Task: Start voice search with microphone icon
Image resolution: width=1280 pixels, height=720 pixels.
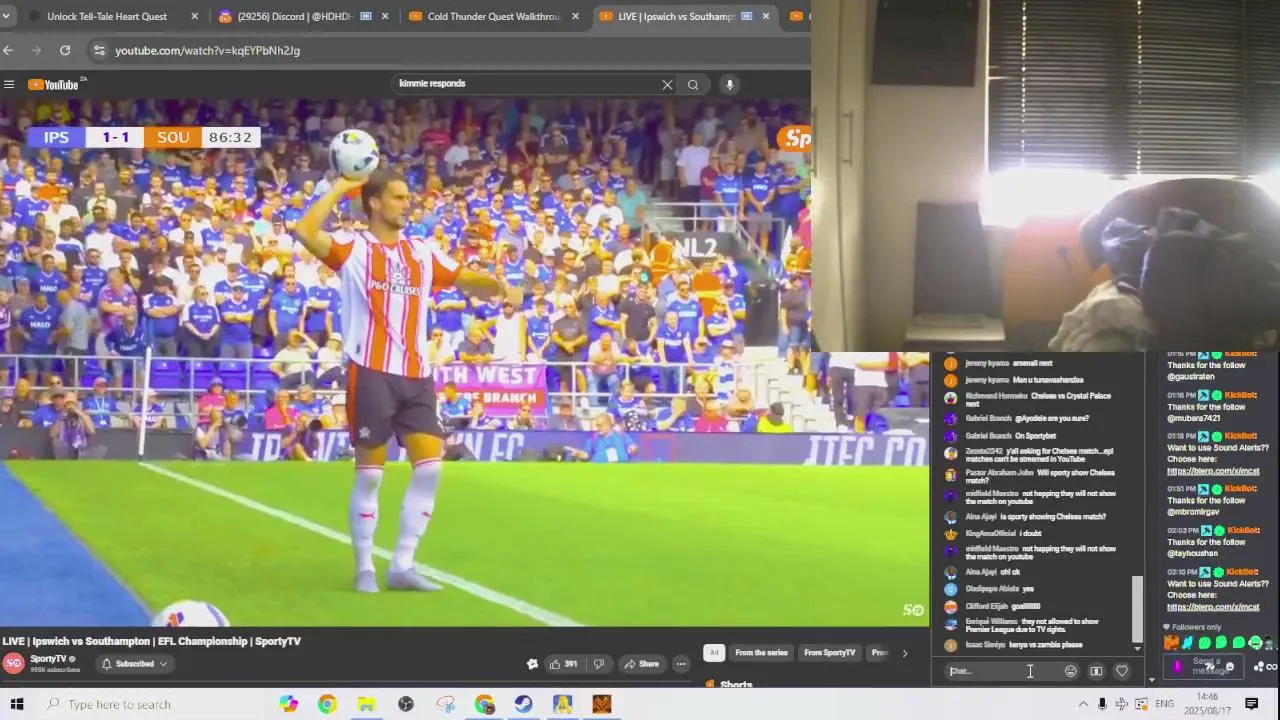Action: [729, 85]
